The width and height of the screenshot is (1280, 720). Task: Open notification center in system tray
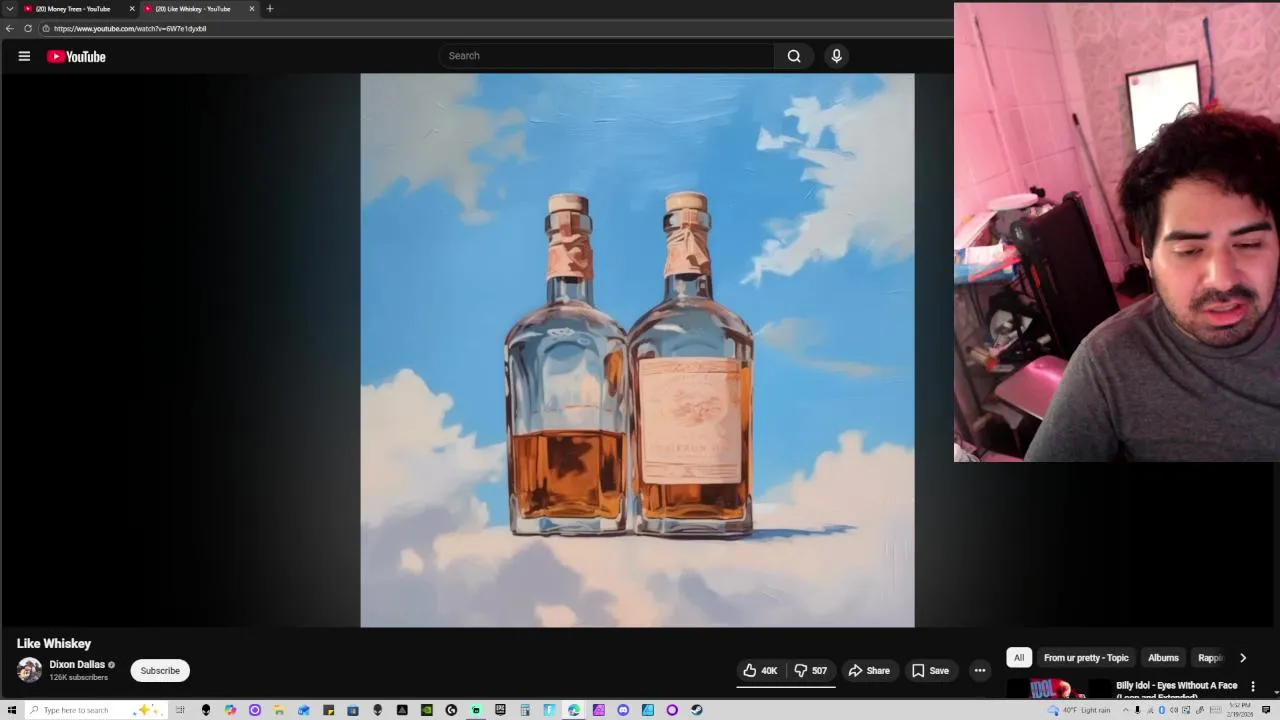click(1266, 710)
